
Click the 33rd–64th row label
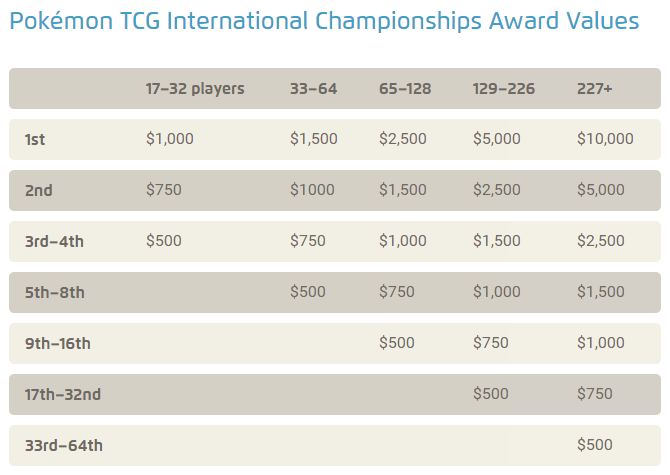tap(64, 446)
